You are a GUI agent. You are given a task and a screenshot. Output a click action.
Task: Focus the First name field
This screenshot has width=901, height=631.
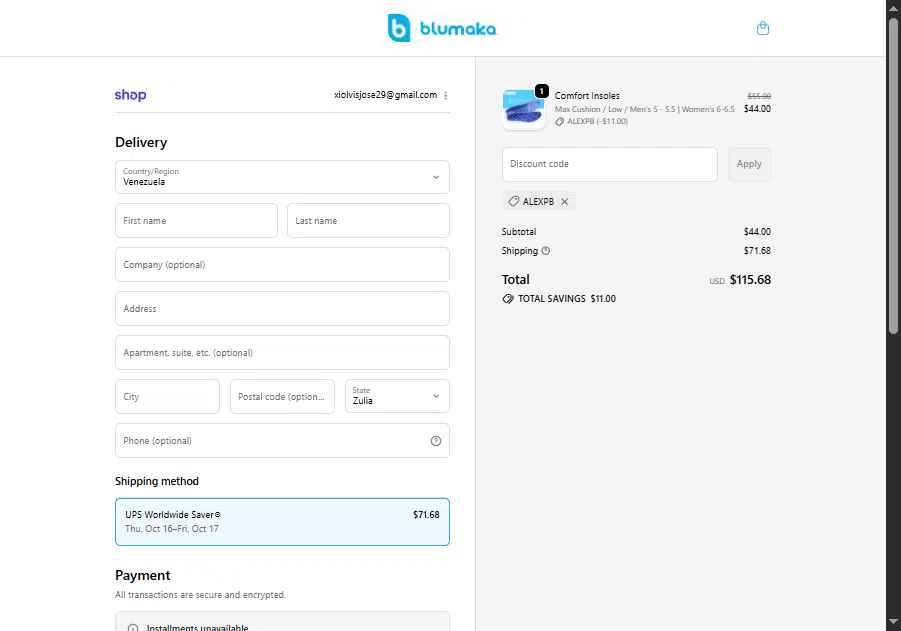coord(197,221)
